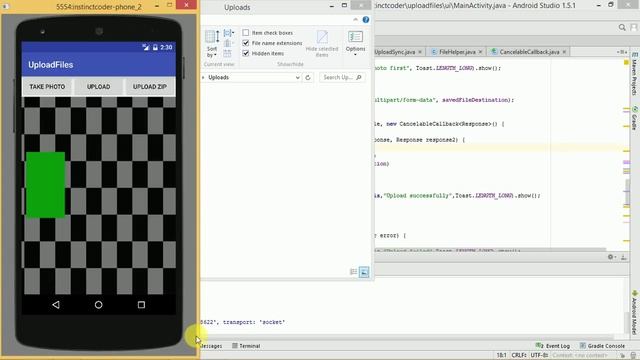This screenshot has height=360, width=640.
Task: Tap the Android home circle button
Action: (98, 304)
